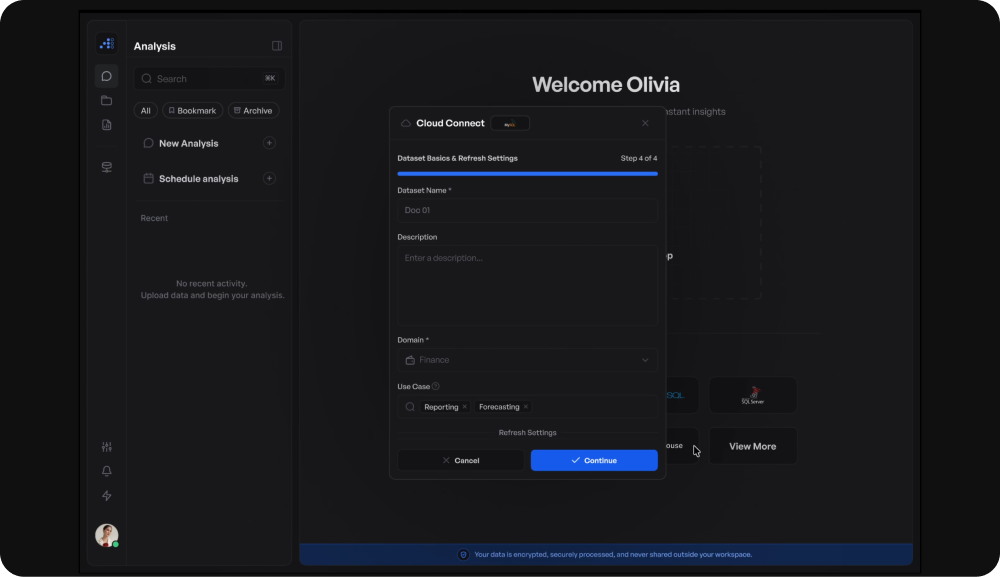Click the lightning bolt sidebar icon
The width and height of the screenshot is (1000, 577).
tap(107, 495)
